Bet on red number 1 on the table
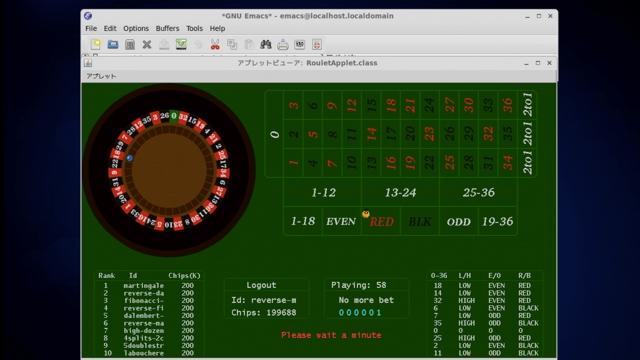The height and width of the screenshot is (360, 640). pyautogui.click(x=293, y=162)
